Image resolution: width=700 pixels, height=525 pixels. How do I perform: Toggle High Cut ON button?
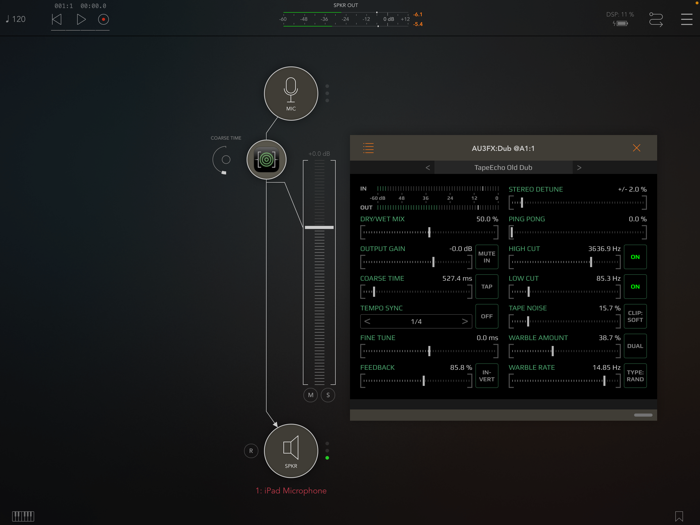[x=635, y=257]
